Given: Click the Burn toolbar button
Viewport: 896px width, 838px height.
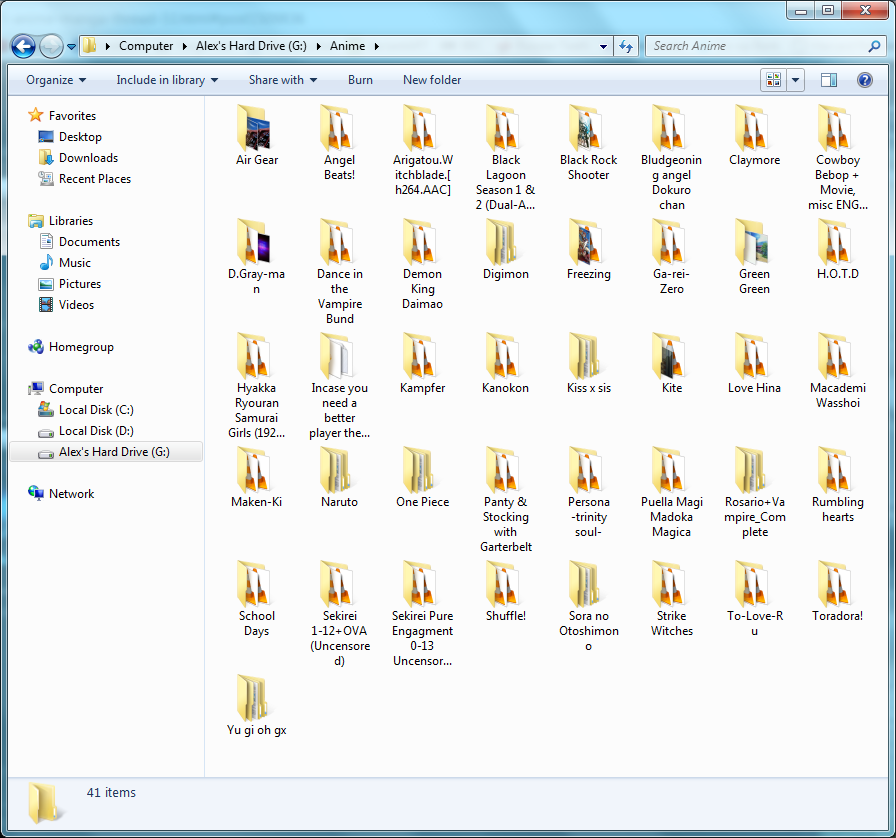Looking at the screenshot, I should [x=360, y=80].
